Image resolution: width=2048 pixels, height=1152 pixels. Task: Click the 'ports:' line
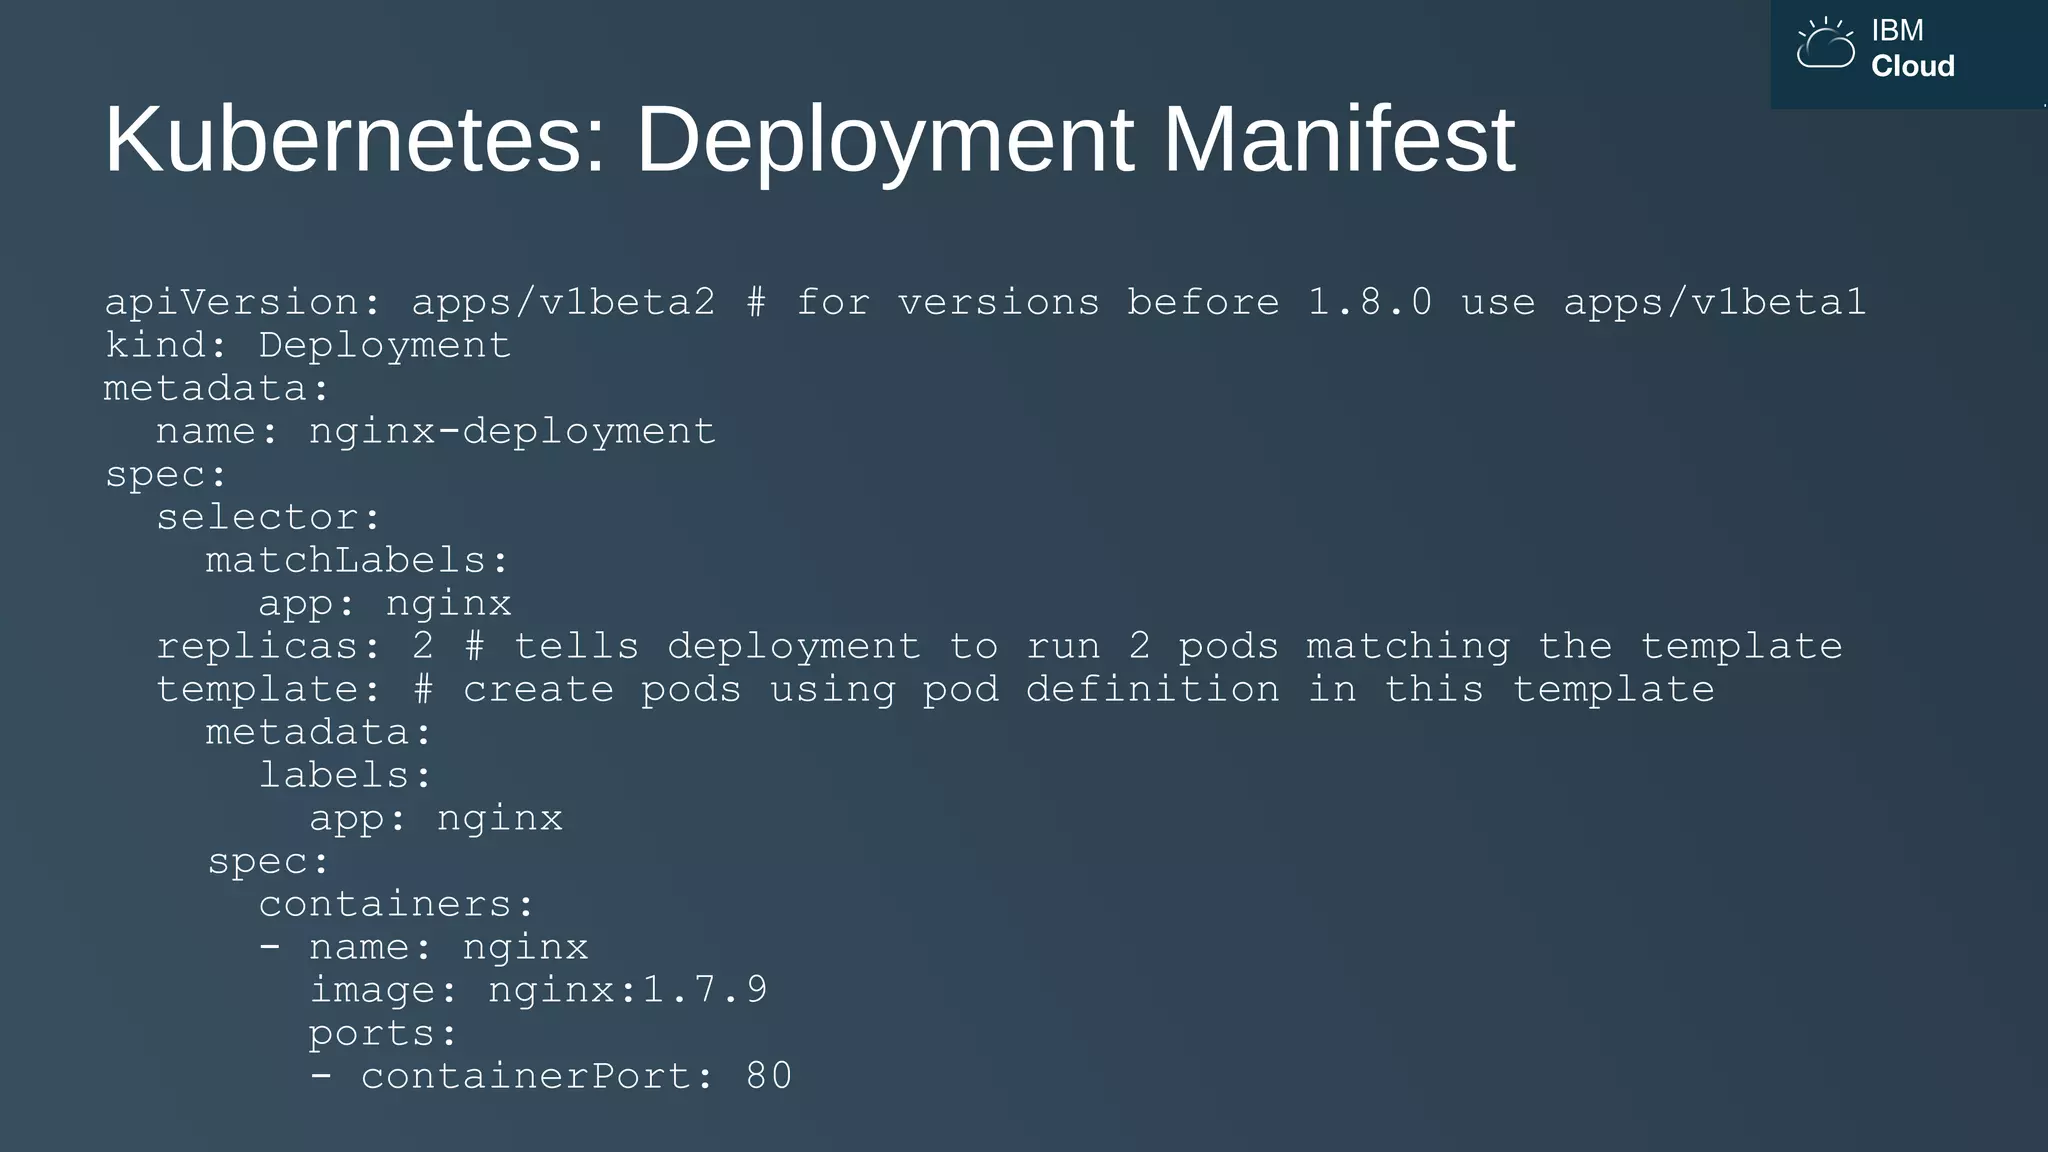click(382, 1033)
